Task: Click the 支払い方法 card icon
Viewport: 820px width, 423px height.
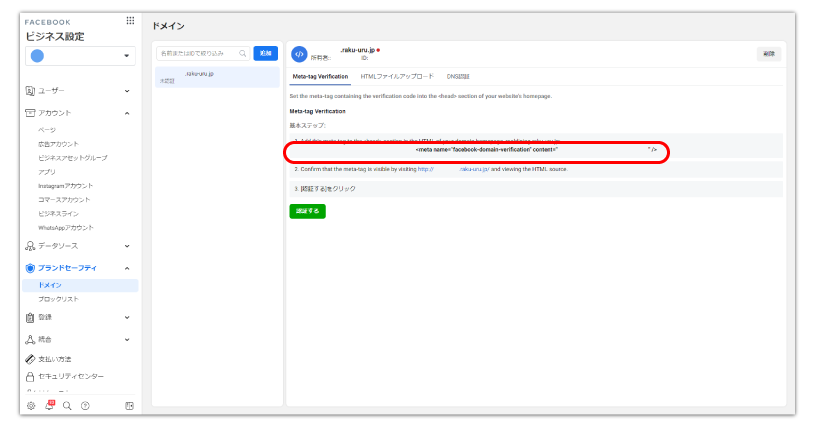Action: pyautogui.click(x=30, y=359)
